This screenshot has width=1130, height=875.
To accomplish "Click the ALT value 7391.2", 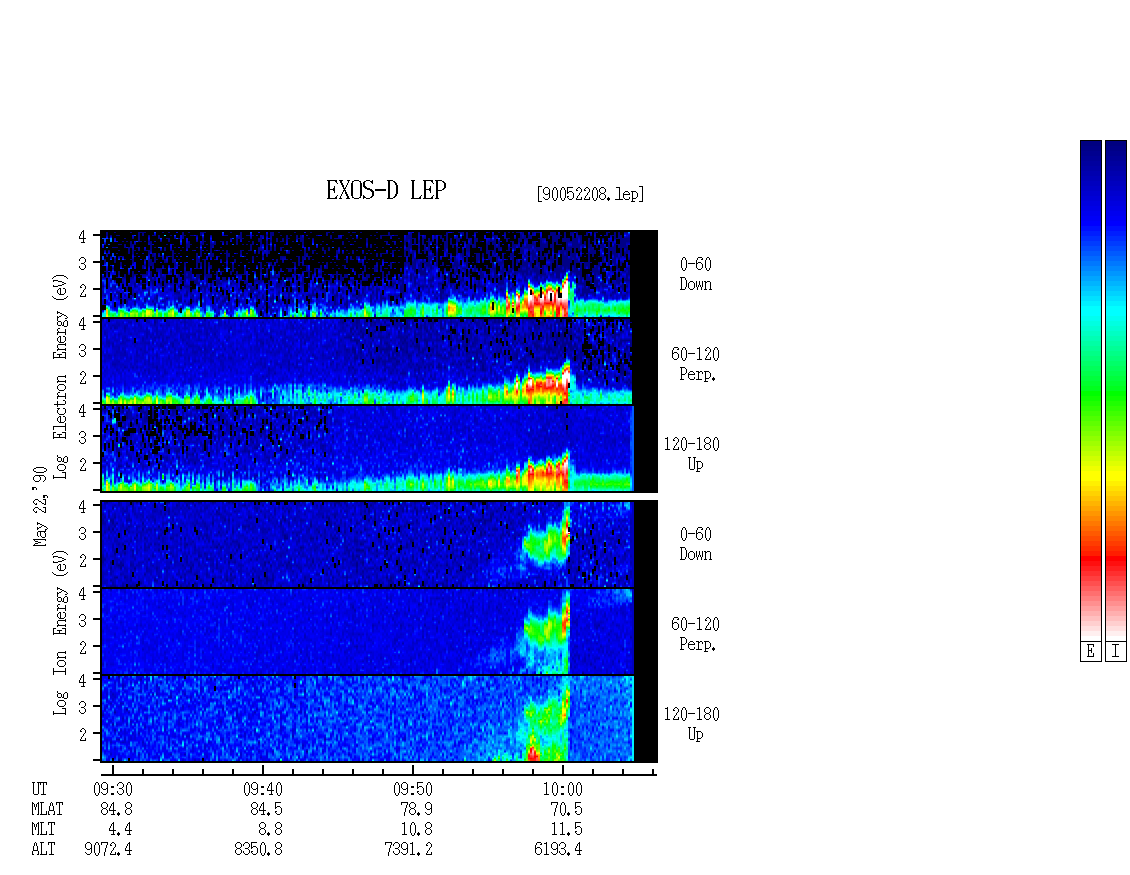I will (409, 850).
